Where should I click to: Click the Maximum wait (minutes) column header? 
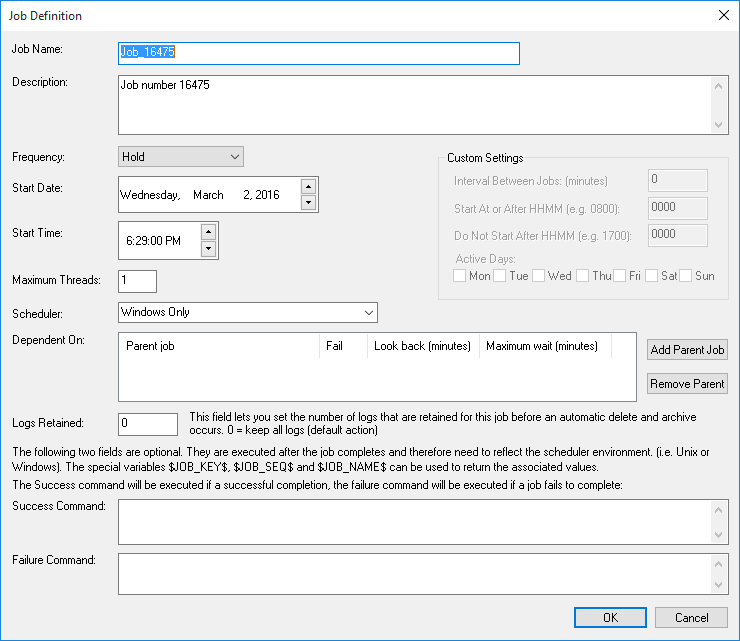543,346
